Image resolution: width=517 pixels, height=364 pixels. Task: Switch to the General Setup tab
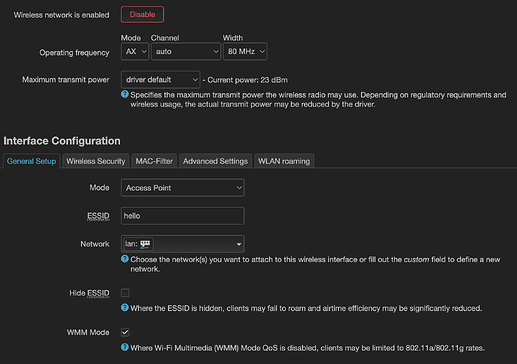pos(31,161)
